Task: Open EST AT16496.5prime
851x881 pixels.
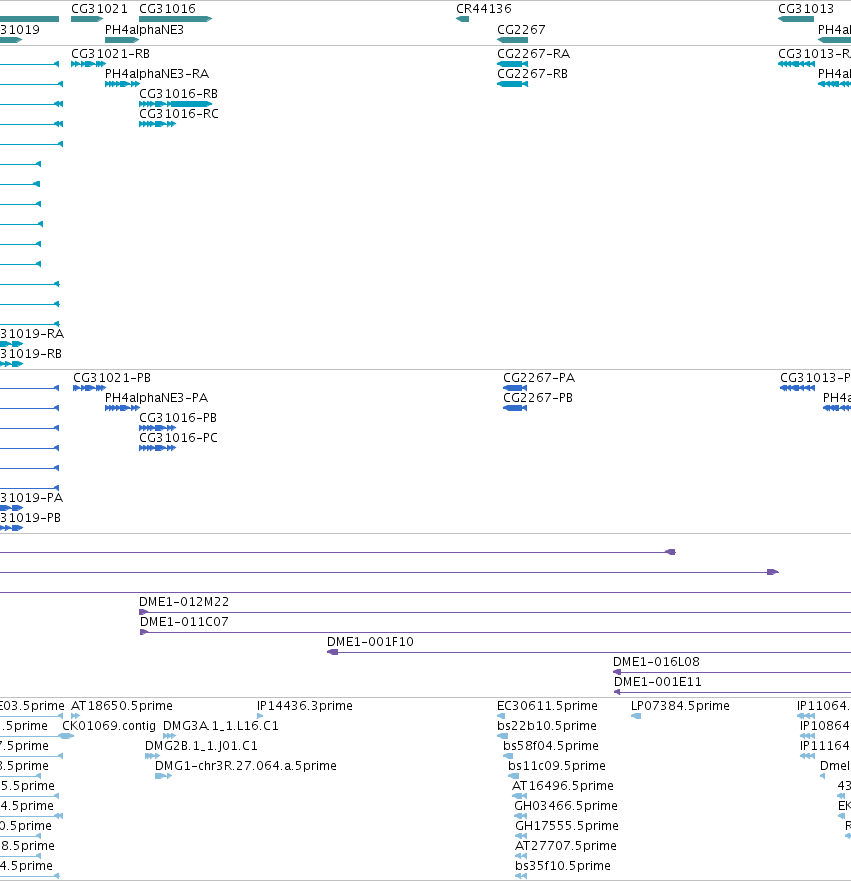Action: point(563,786)
